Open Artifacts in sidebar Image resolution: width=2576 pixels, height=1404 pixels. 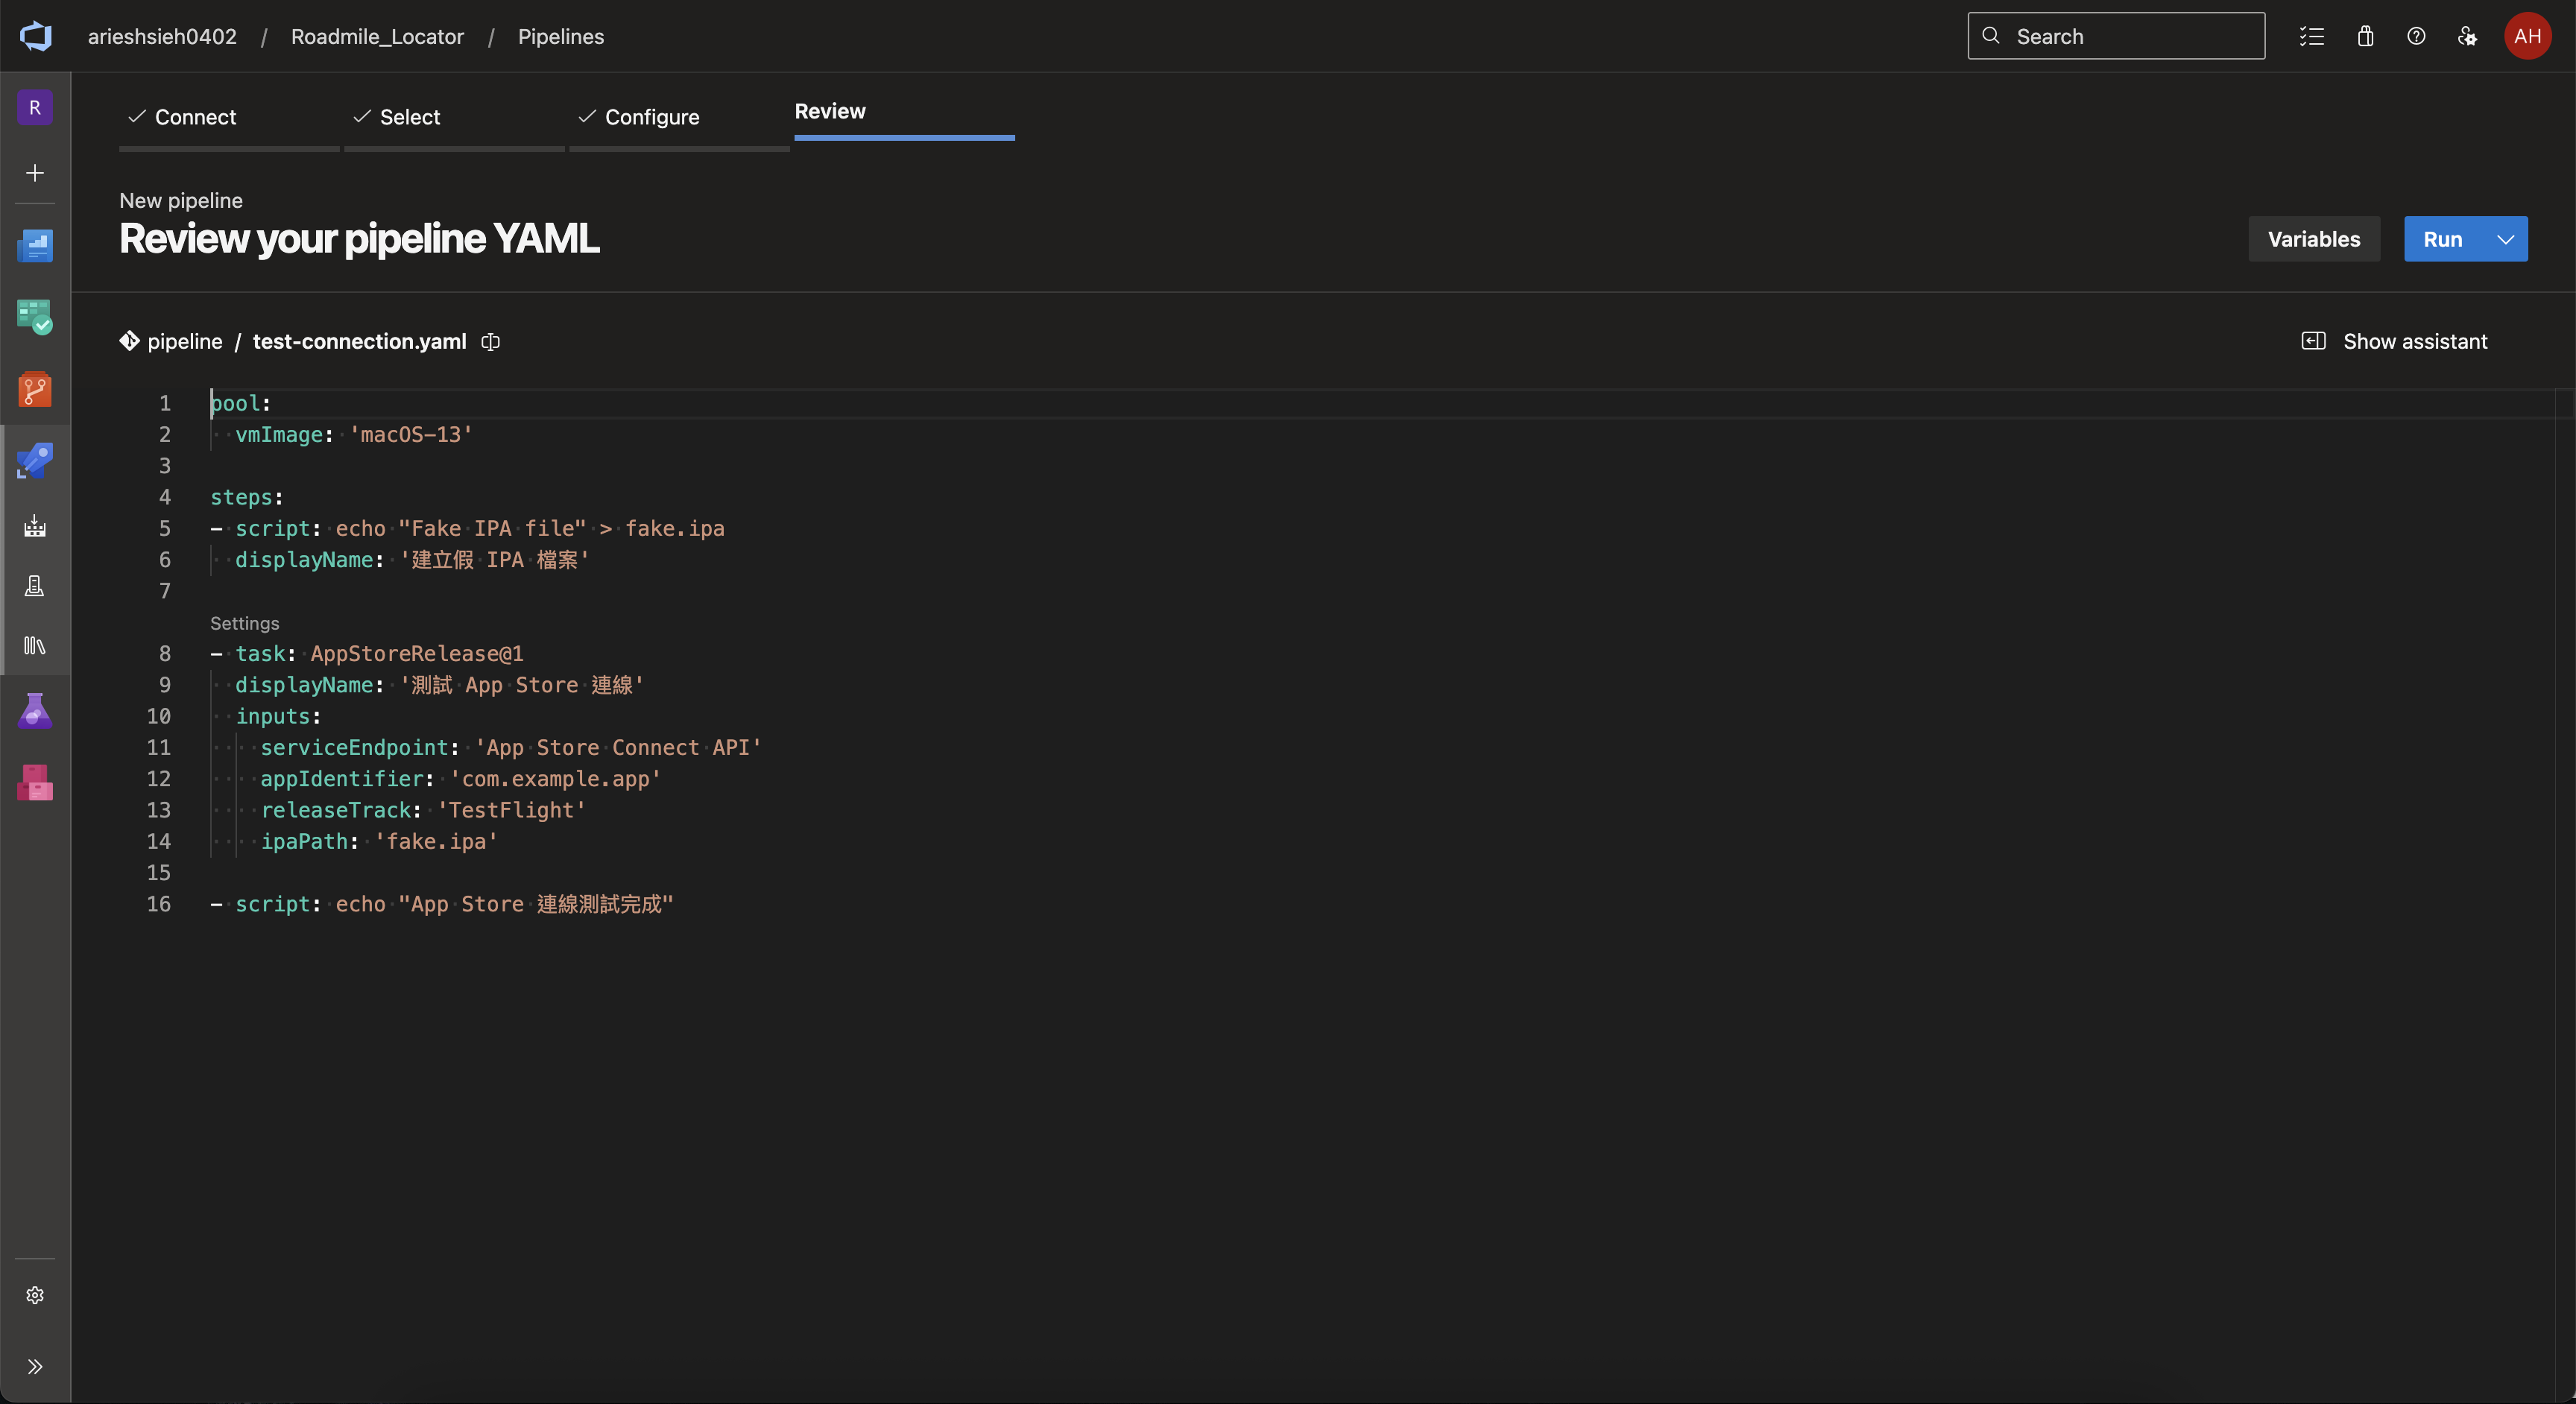(35, 782)
